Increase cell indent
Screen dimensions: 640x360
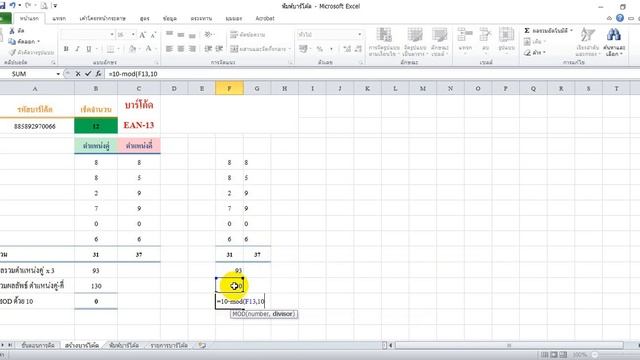(219, 49)
